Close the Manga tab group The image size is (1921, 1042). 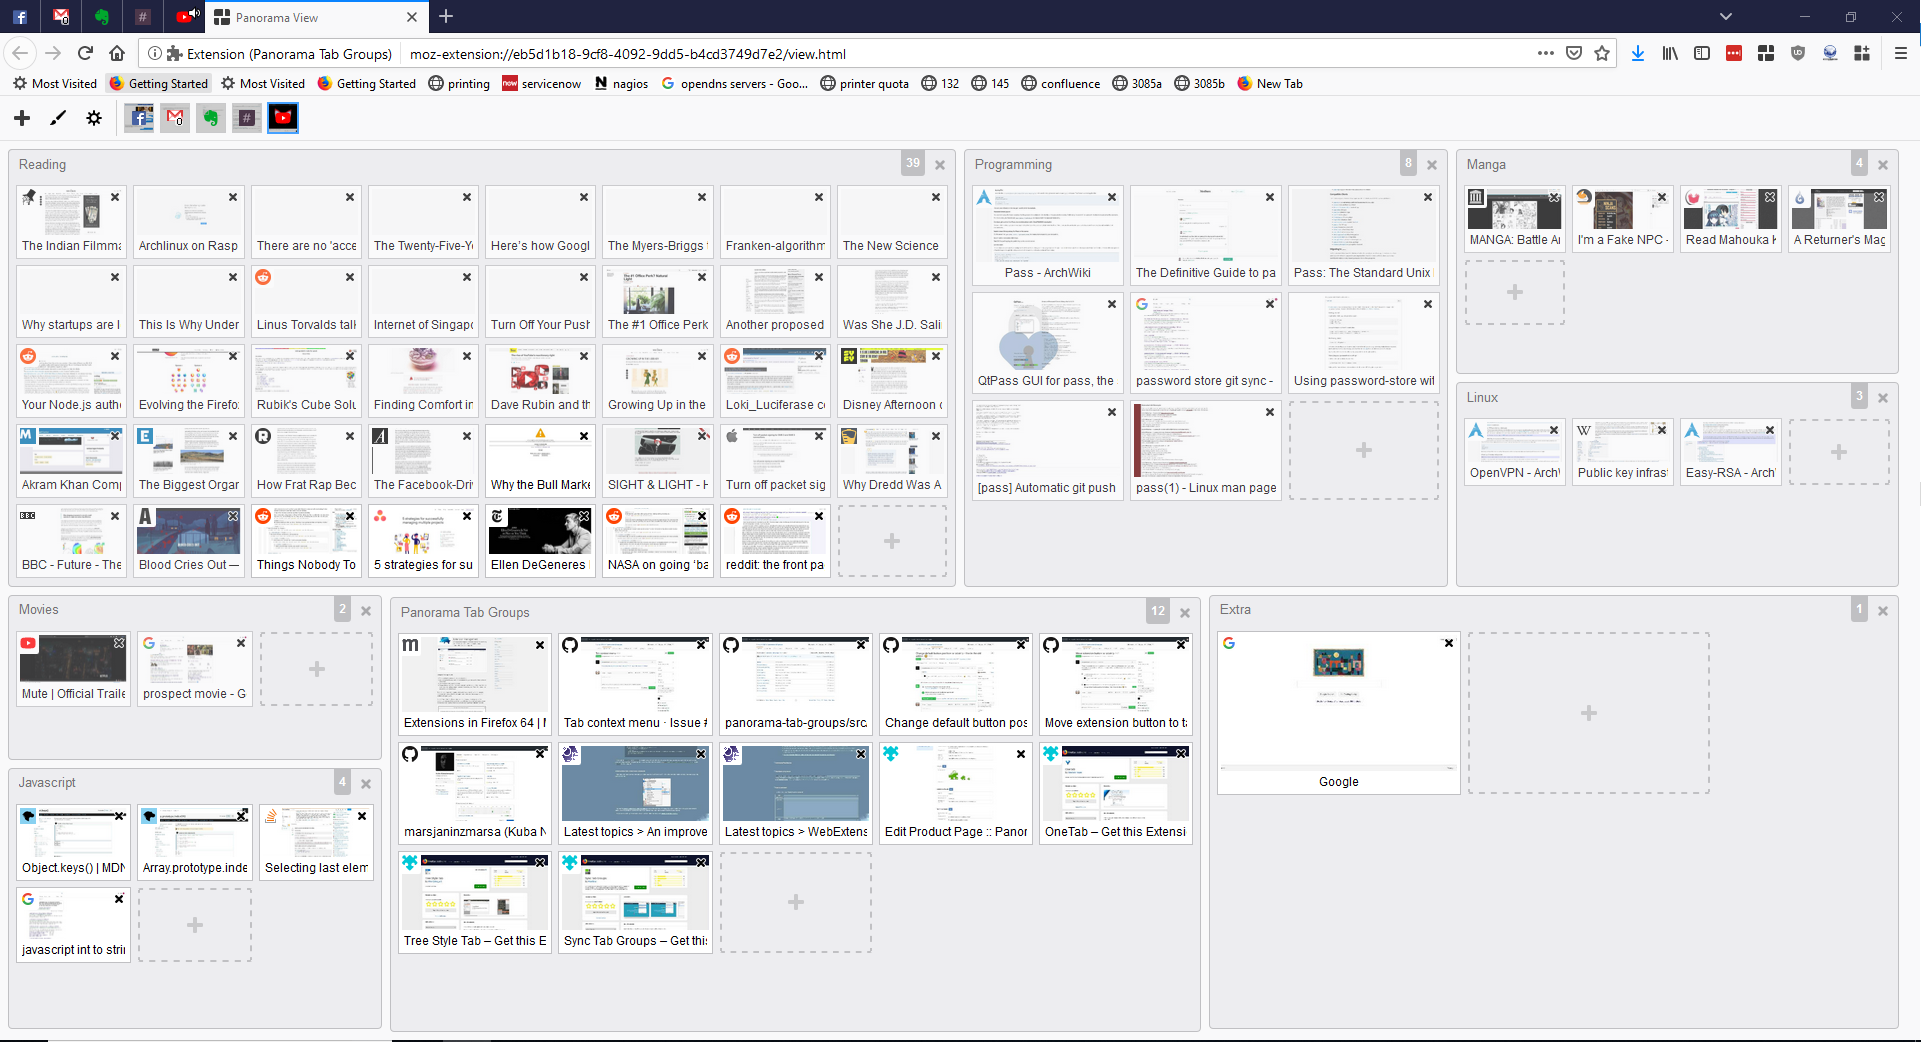point(1883,165)
